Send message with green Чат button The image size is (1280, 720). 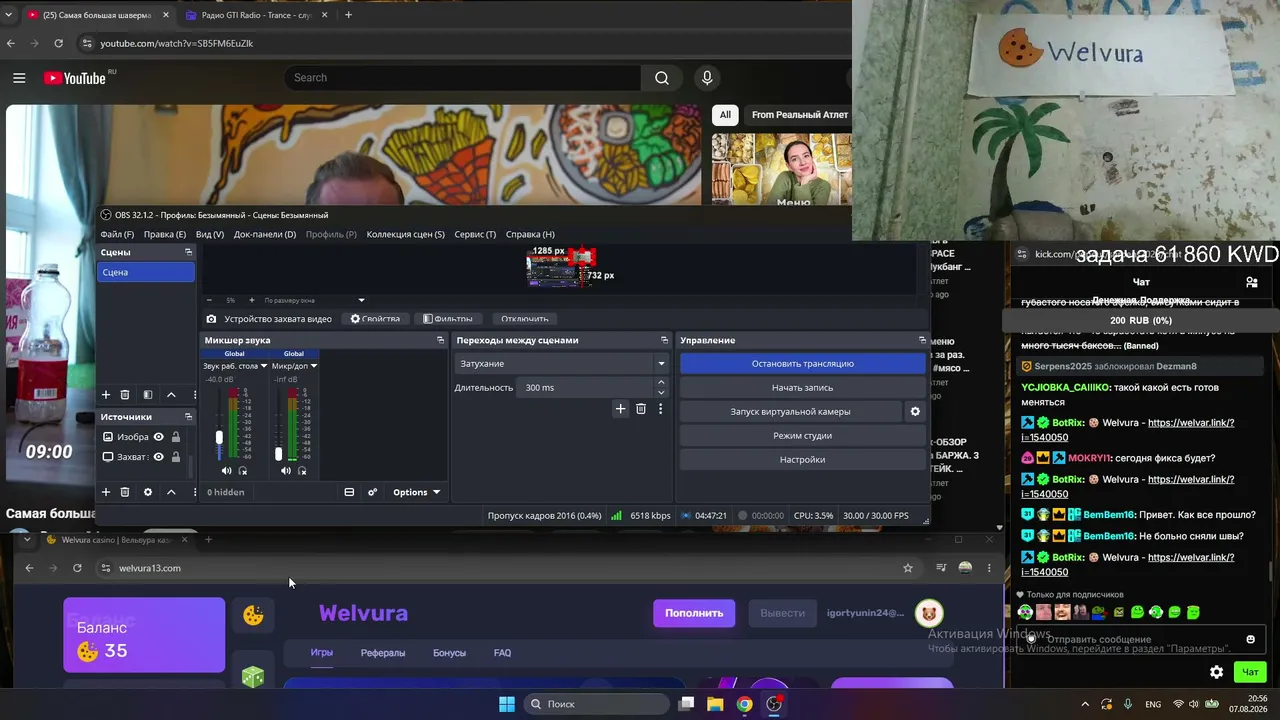point(1250,672)
